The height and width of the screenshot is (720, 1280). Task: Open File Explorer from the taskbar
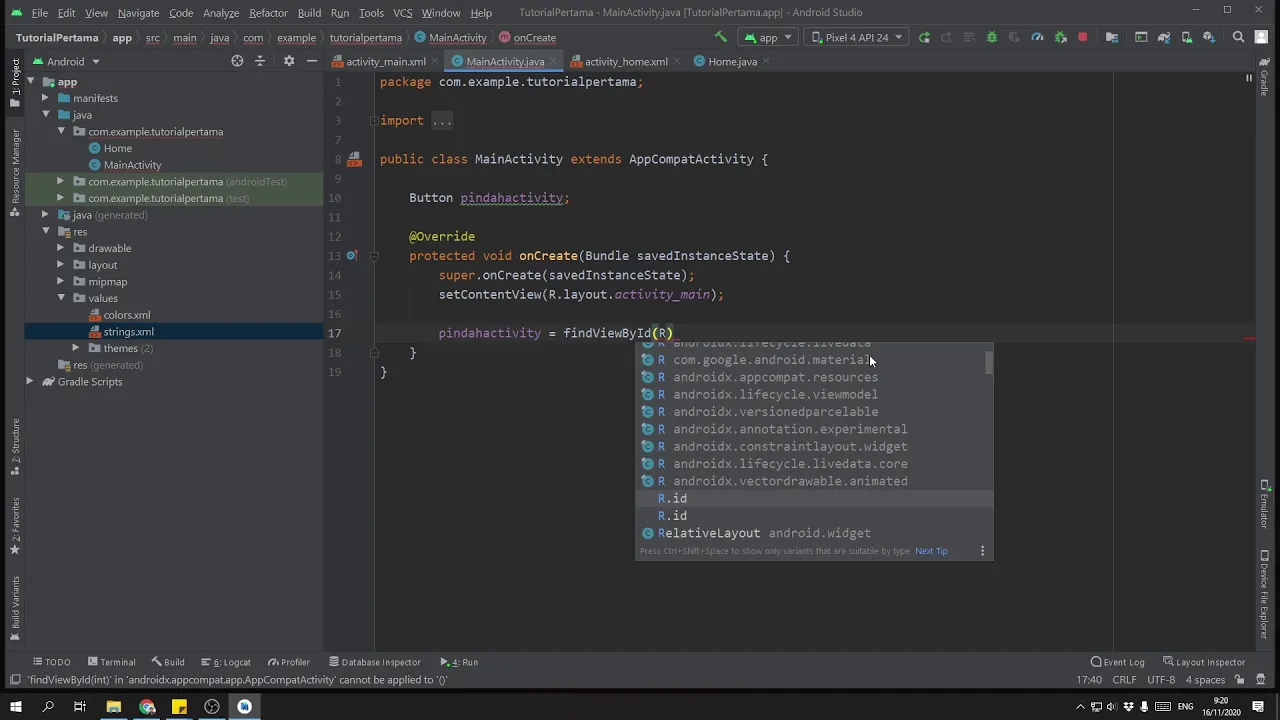[113, 707]
